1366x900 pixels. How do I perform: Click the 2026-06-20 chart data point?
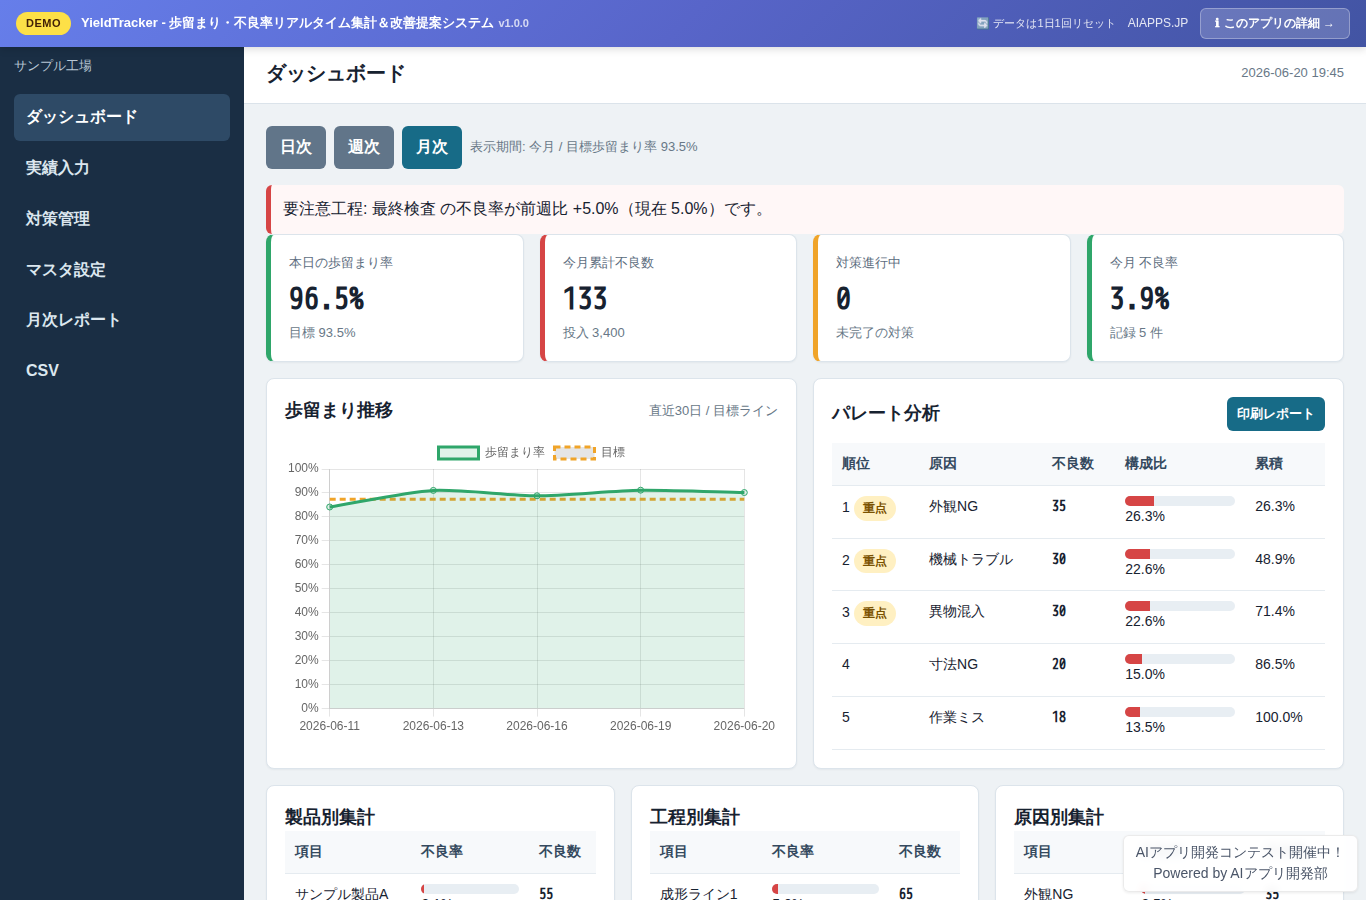click(x=744, y=493)
